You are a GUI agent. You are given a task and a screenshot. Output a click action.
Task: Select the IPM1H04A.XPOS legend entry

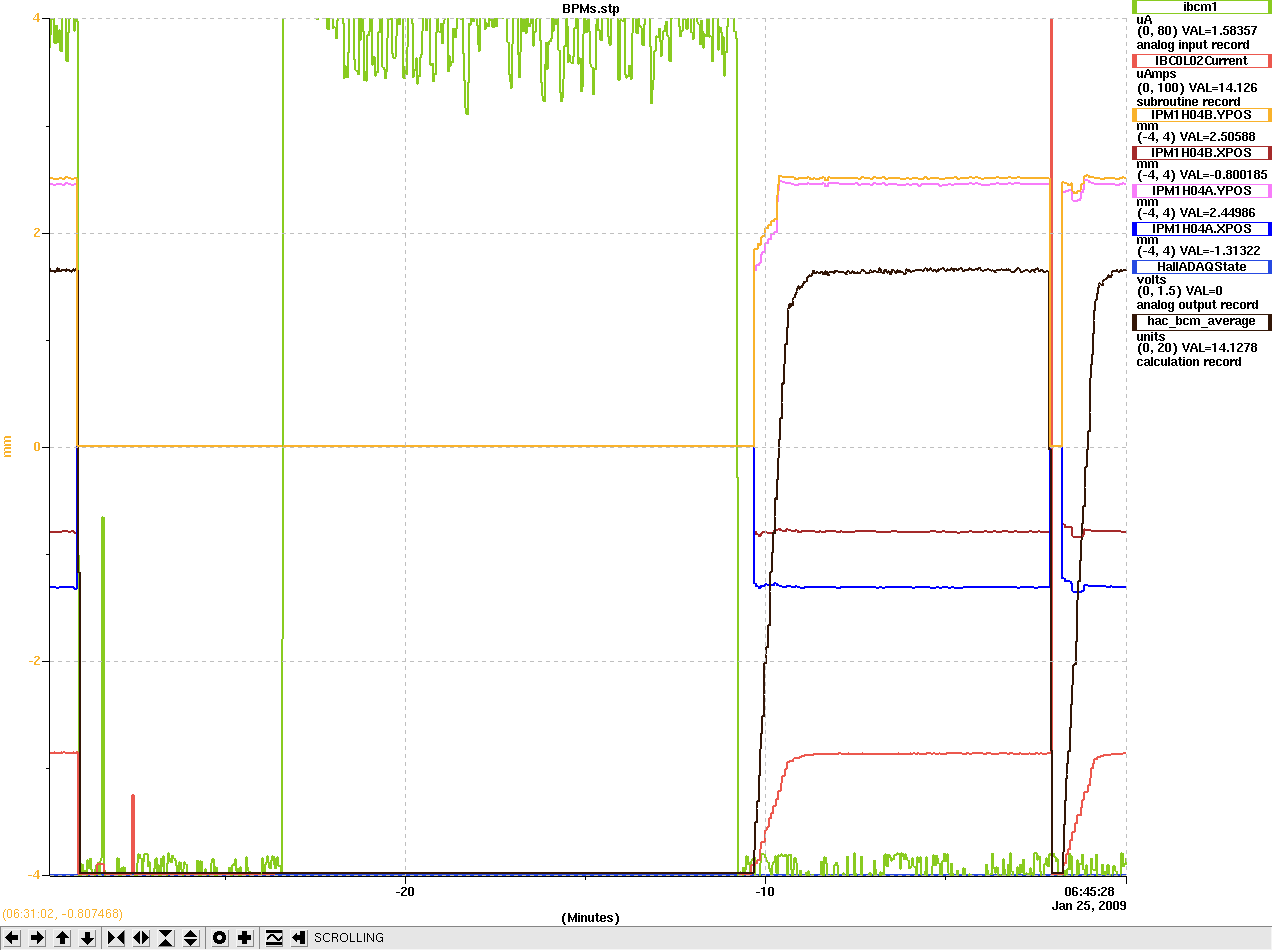tap(1201, 229)
